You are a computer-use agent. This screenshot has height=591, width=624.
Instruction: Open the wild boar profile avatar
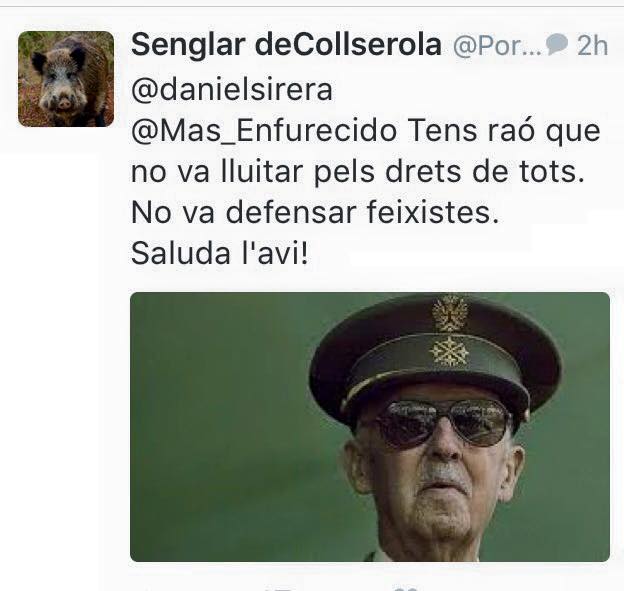66,79
